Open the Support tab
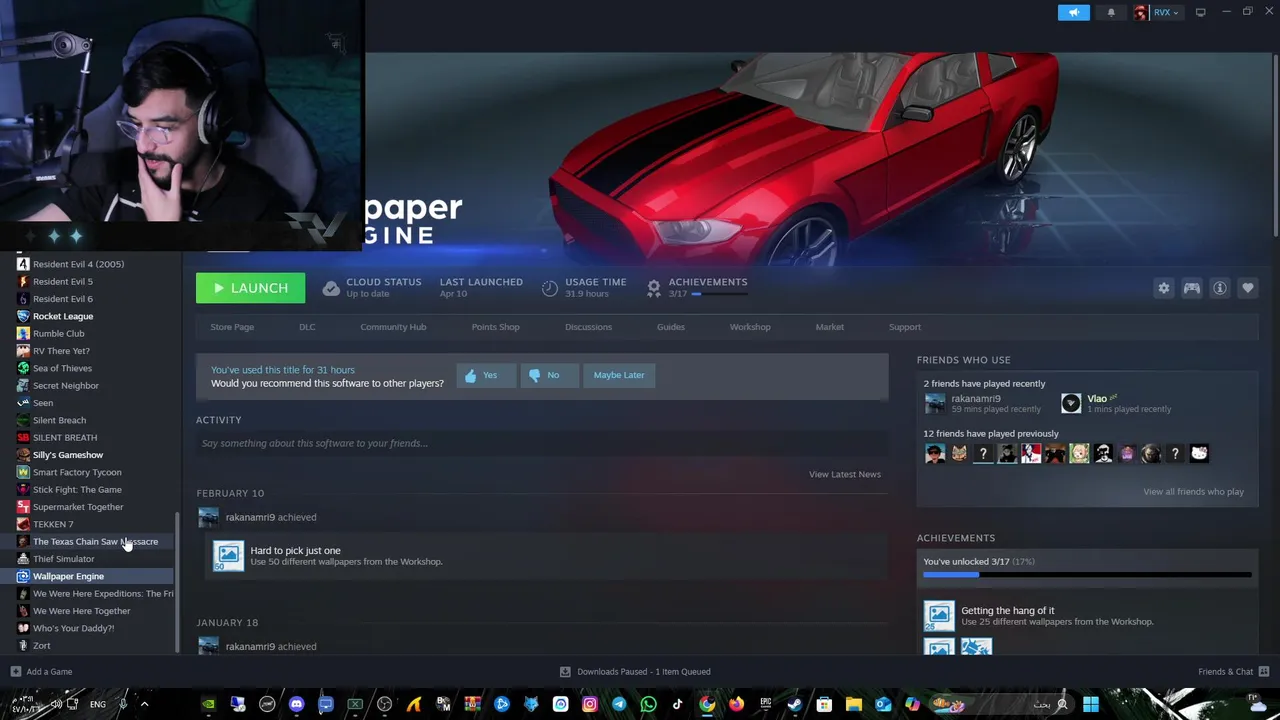The image size is (1280, 720). (x=905, y=327)
